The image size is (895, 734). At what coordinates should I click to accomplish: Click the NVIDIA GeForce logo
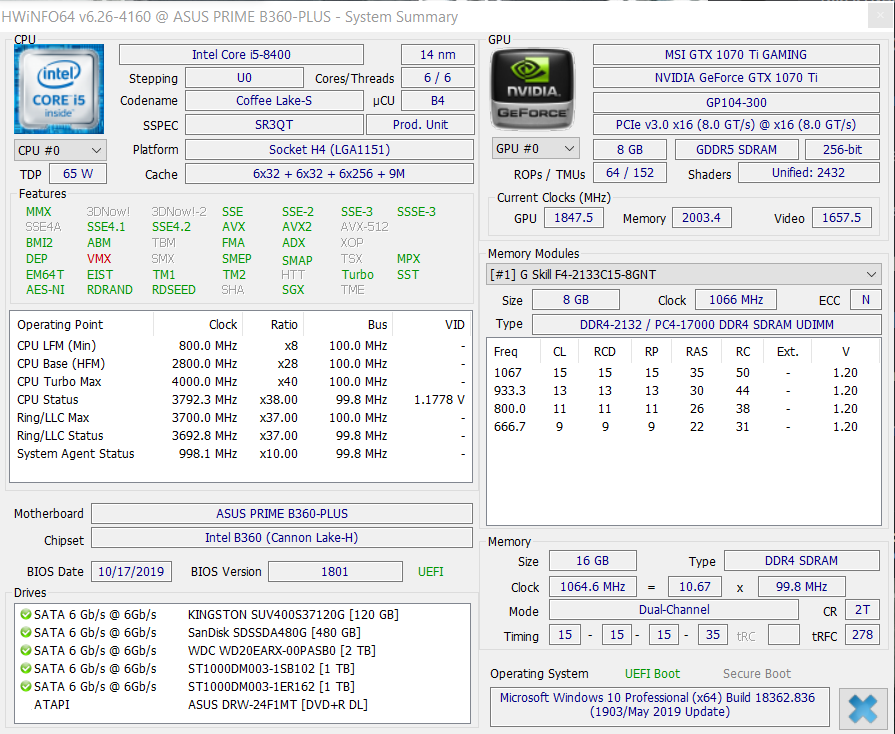(533, 89)
